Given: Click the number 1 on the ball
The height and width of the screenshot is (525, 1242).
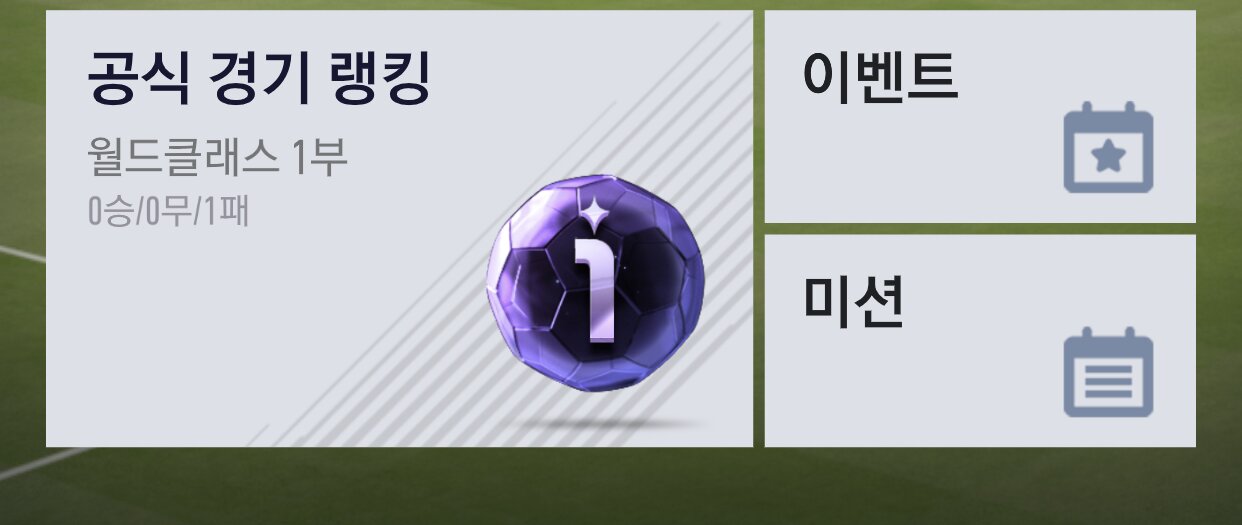Looking at the screenshot, I should 597,289.
